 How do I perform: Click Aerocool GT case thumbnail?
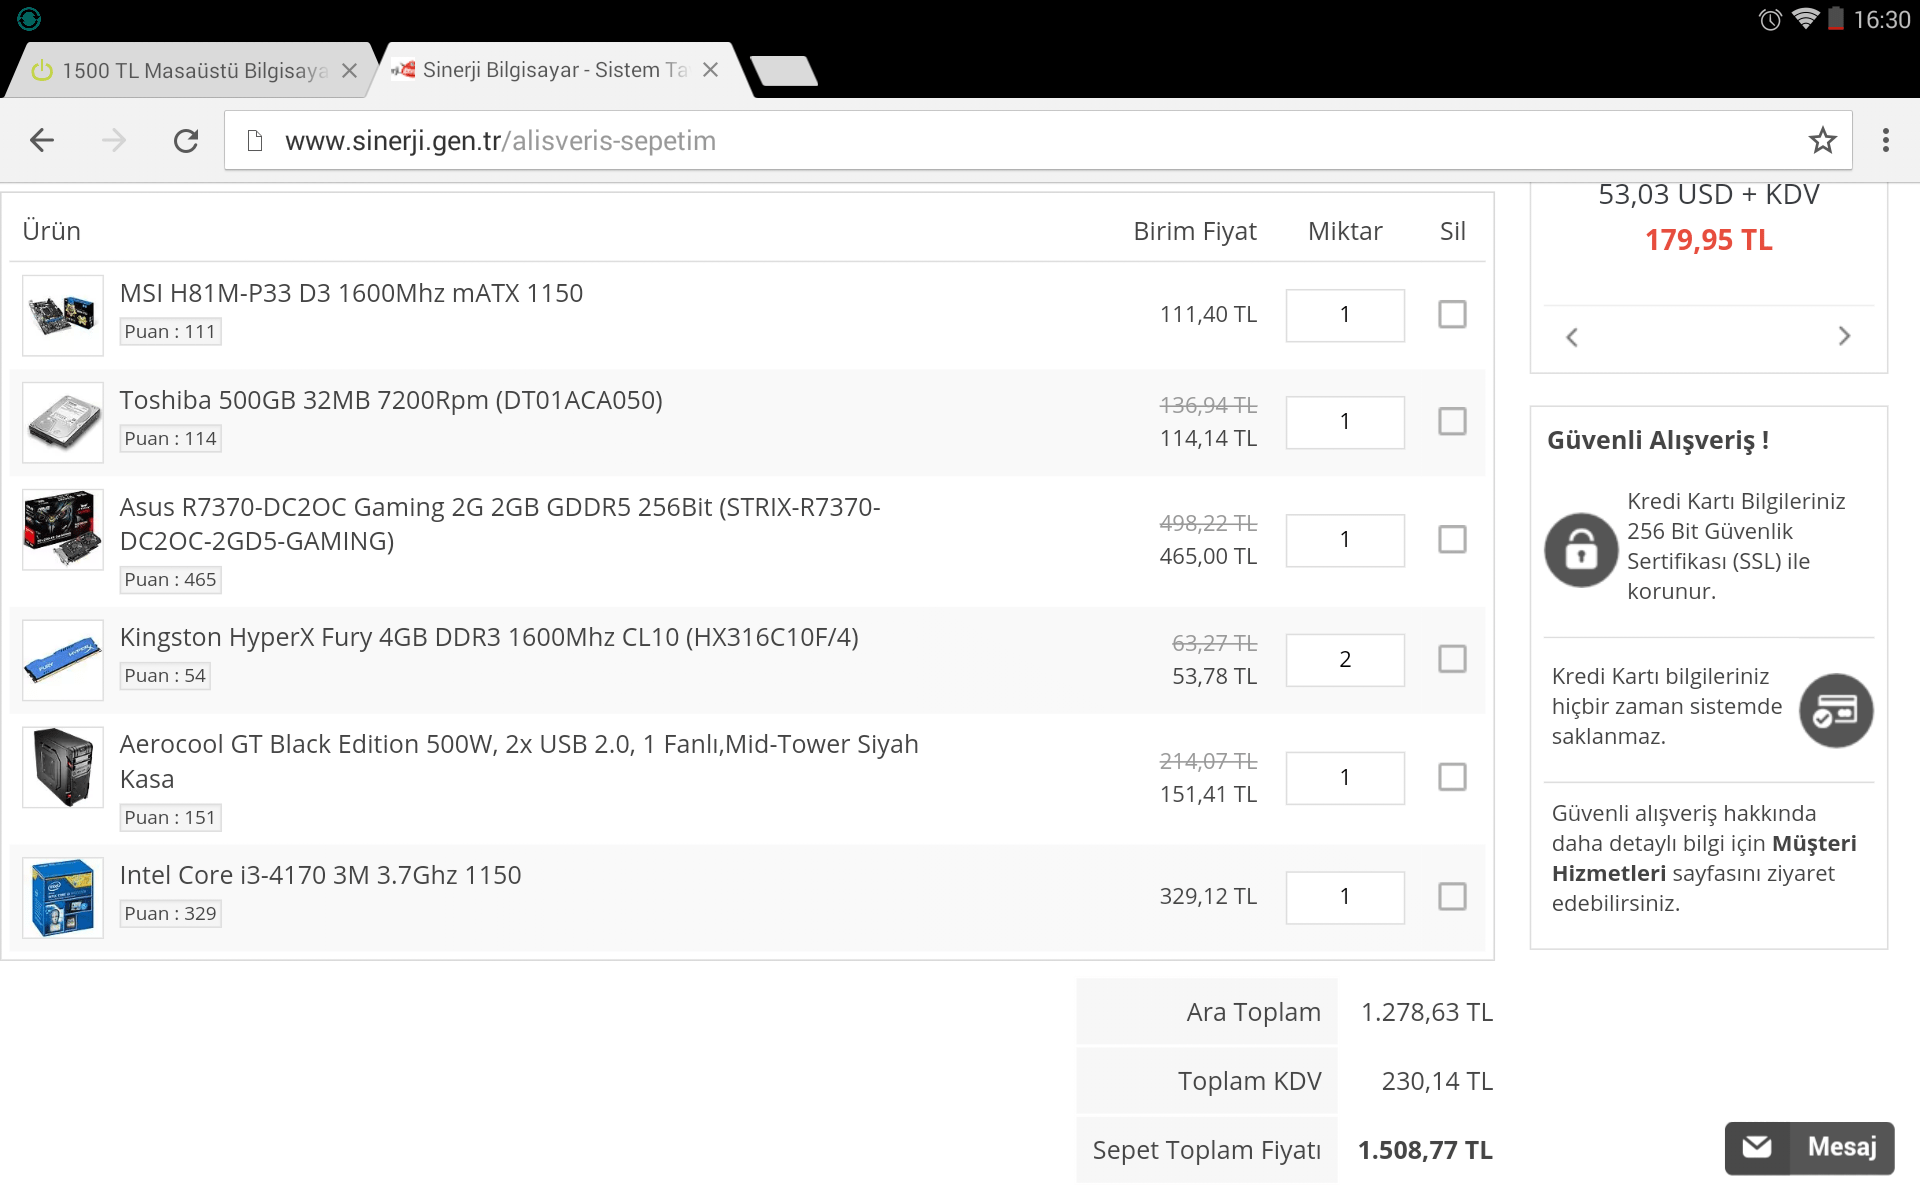coord(63,767)
